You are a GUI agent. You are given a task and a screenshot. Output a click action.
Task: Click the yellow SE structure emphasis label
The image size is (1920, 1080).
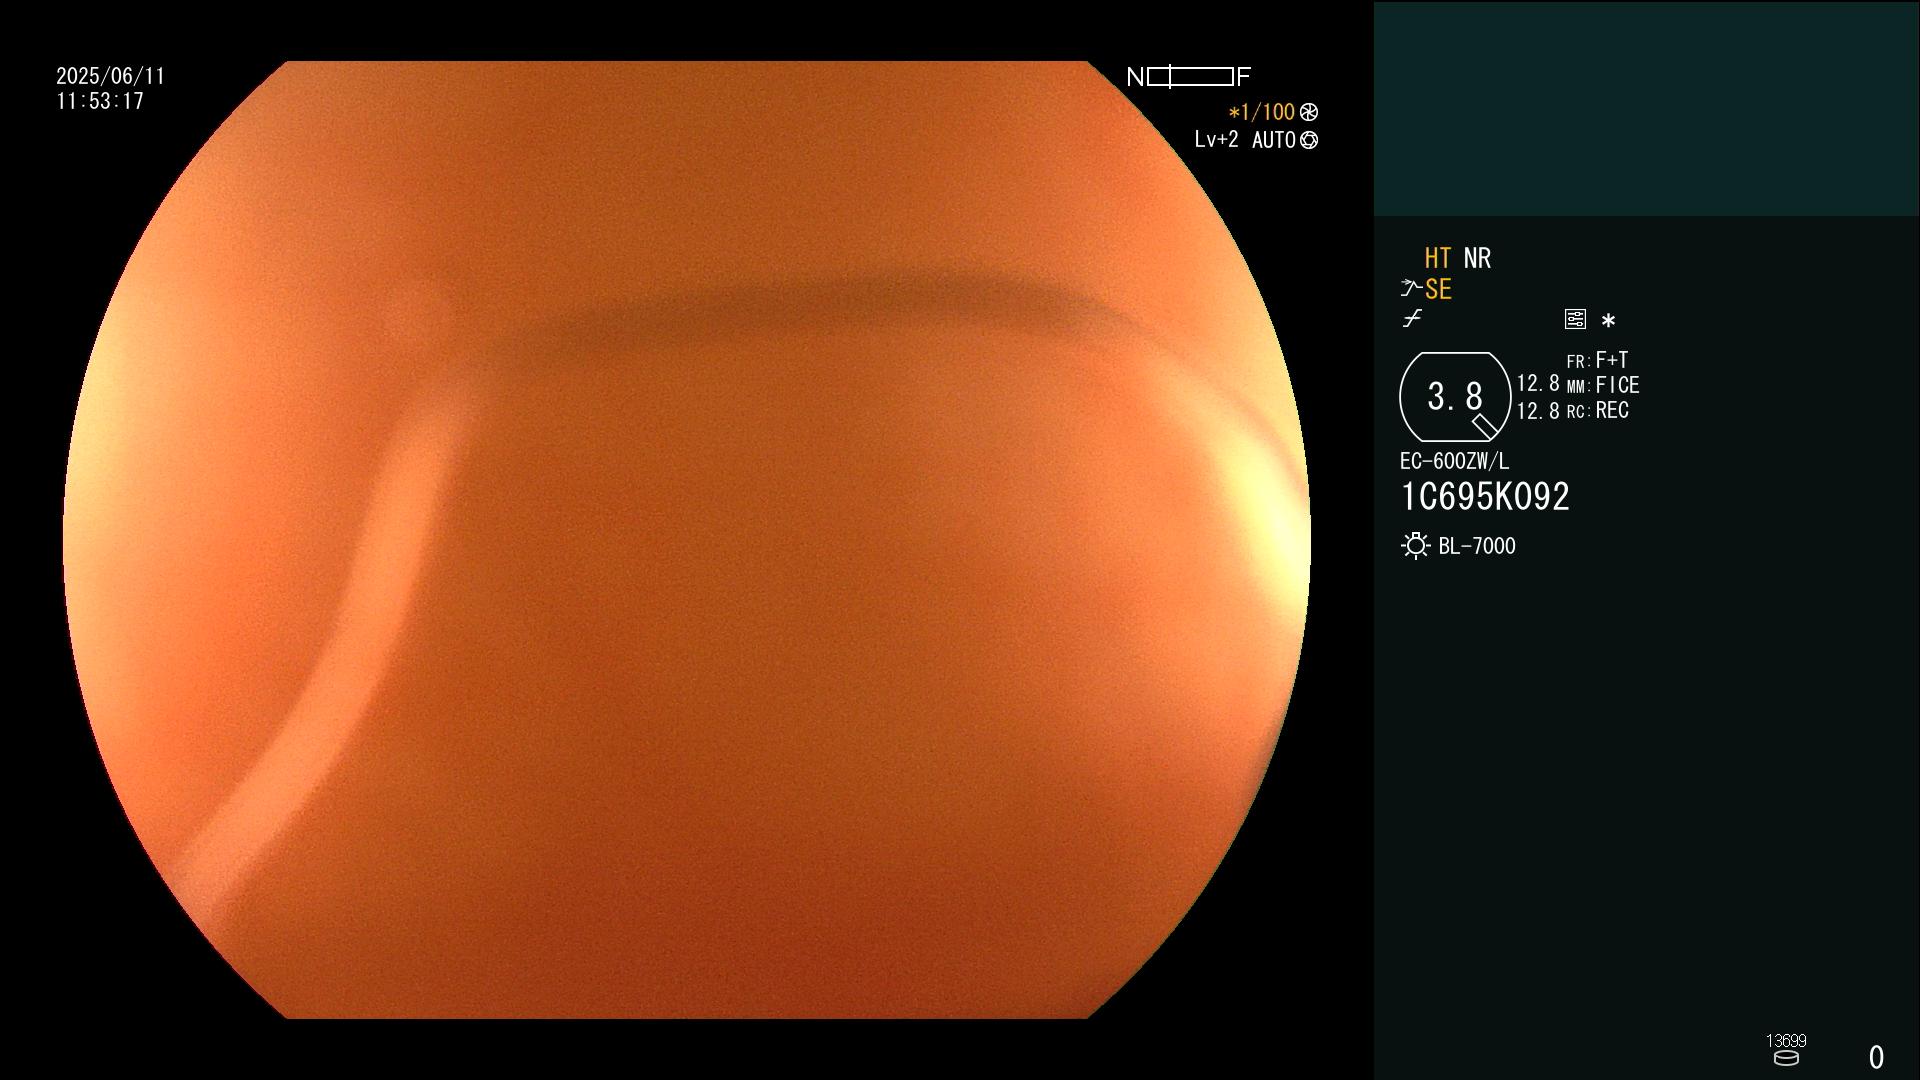click(1438, 290)
